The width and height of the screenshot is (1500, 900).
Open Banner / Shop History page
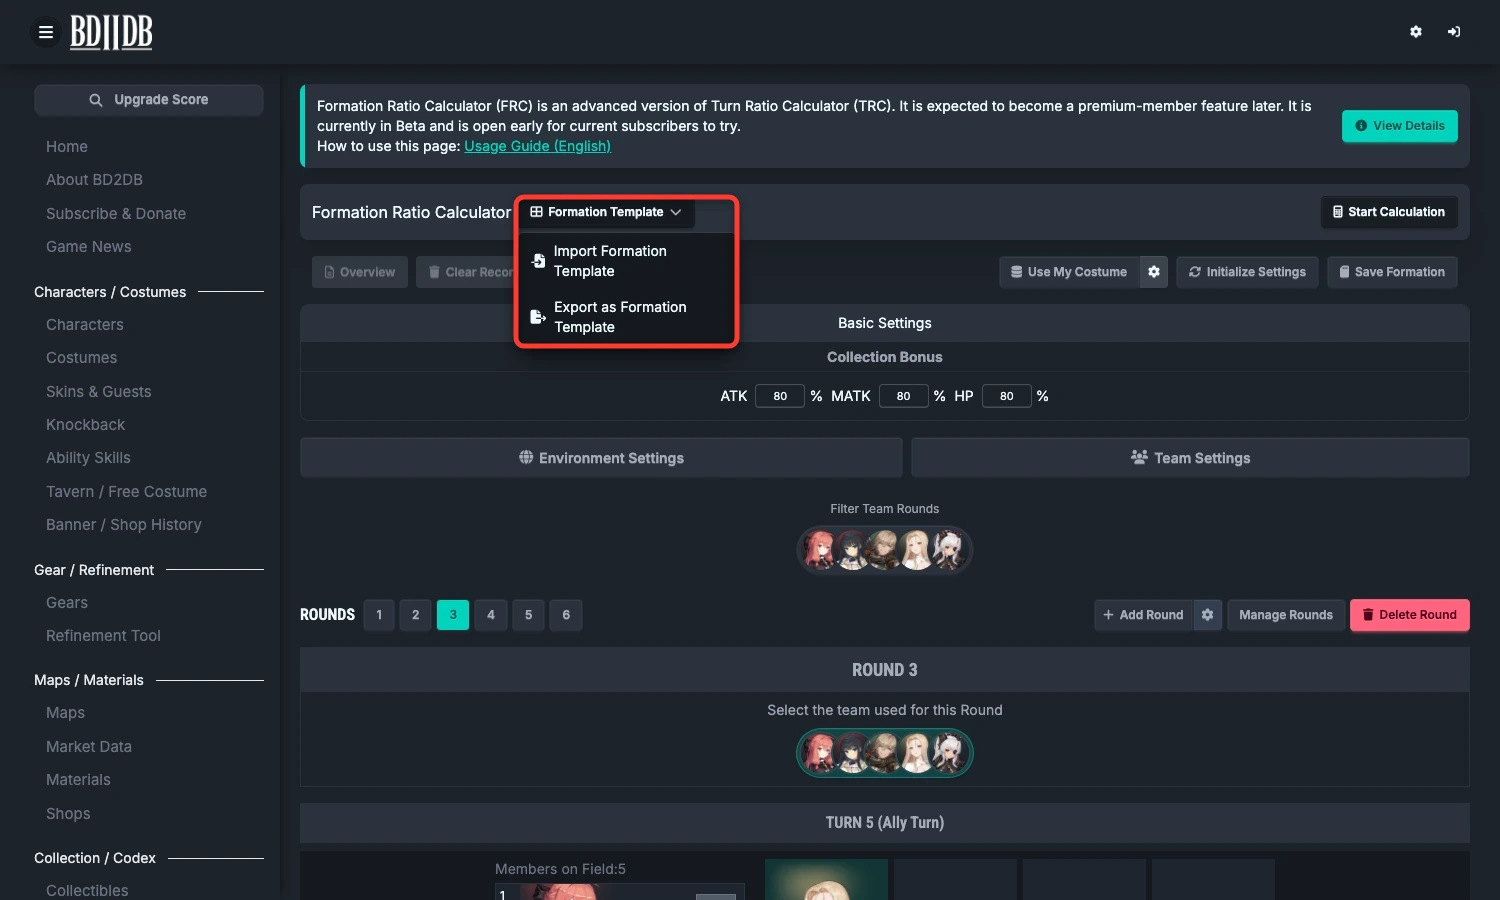point(124,525)
